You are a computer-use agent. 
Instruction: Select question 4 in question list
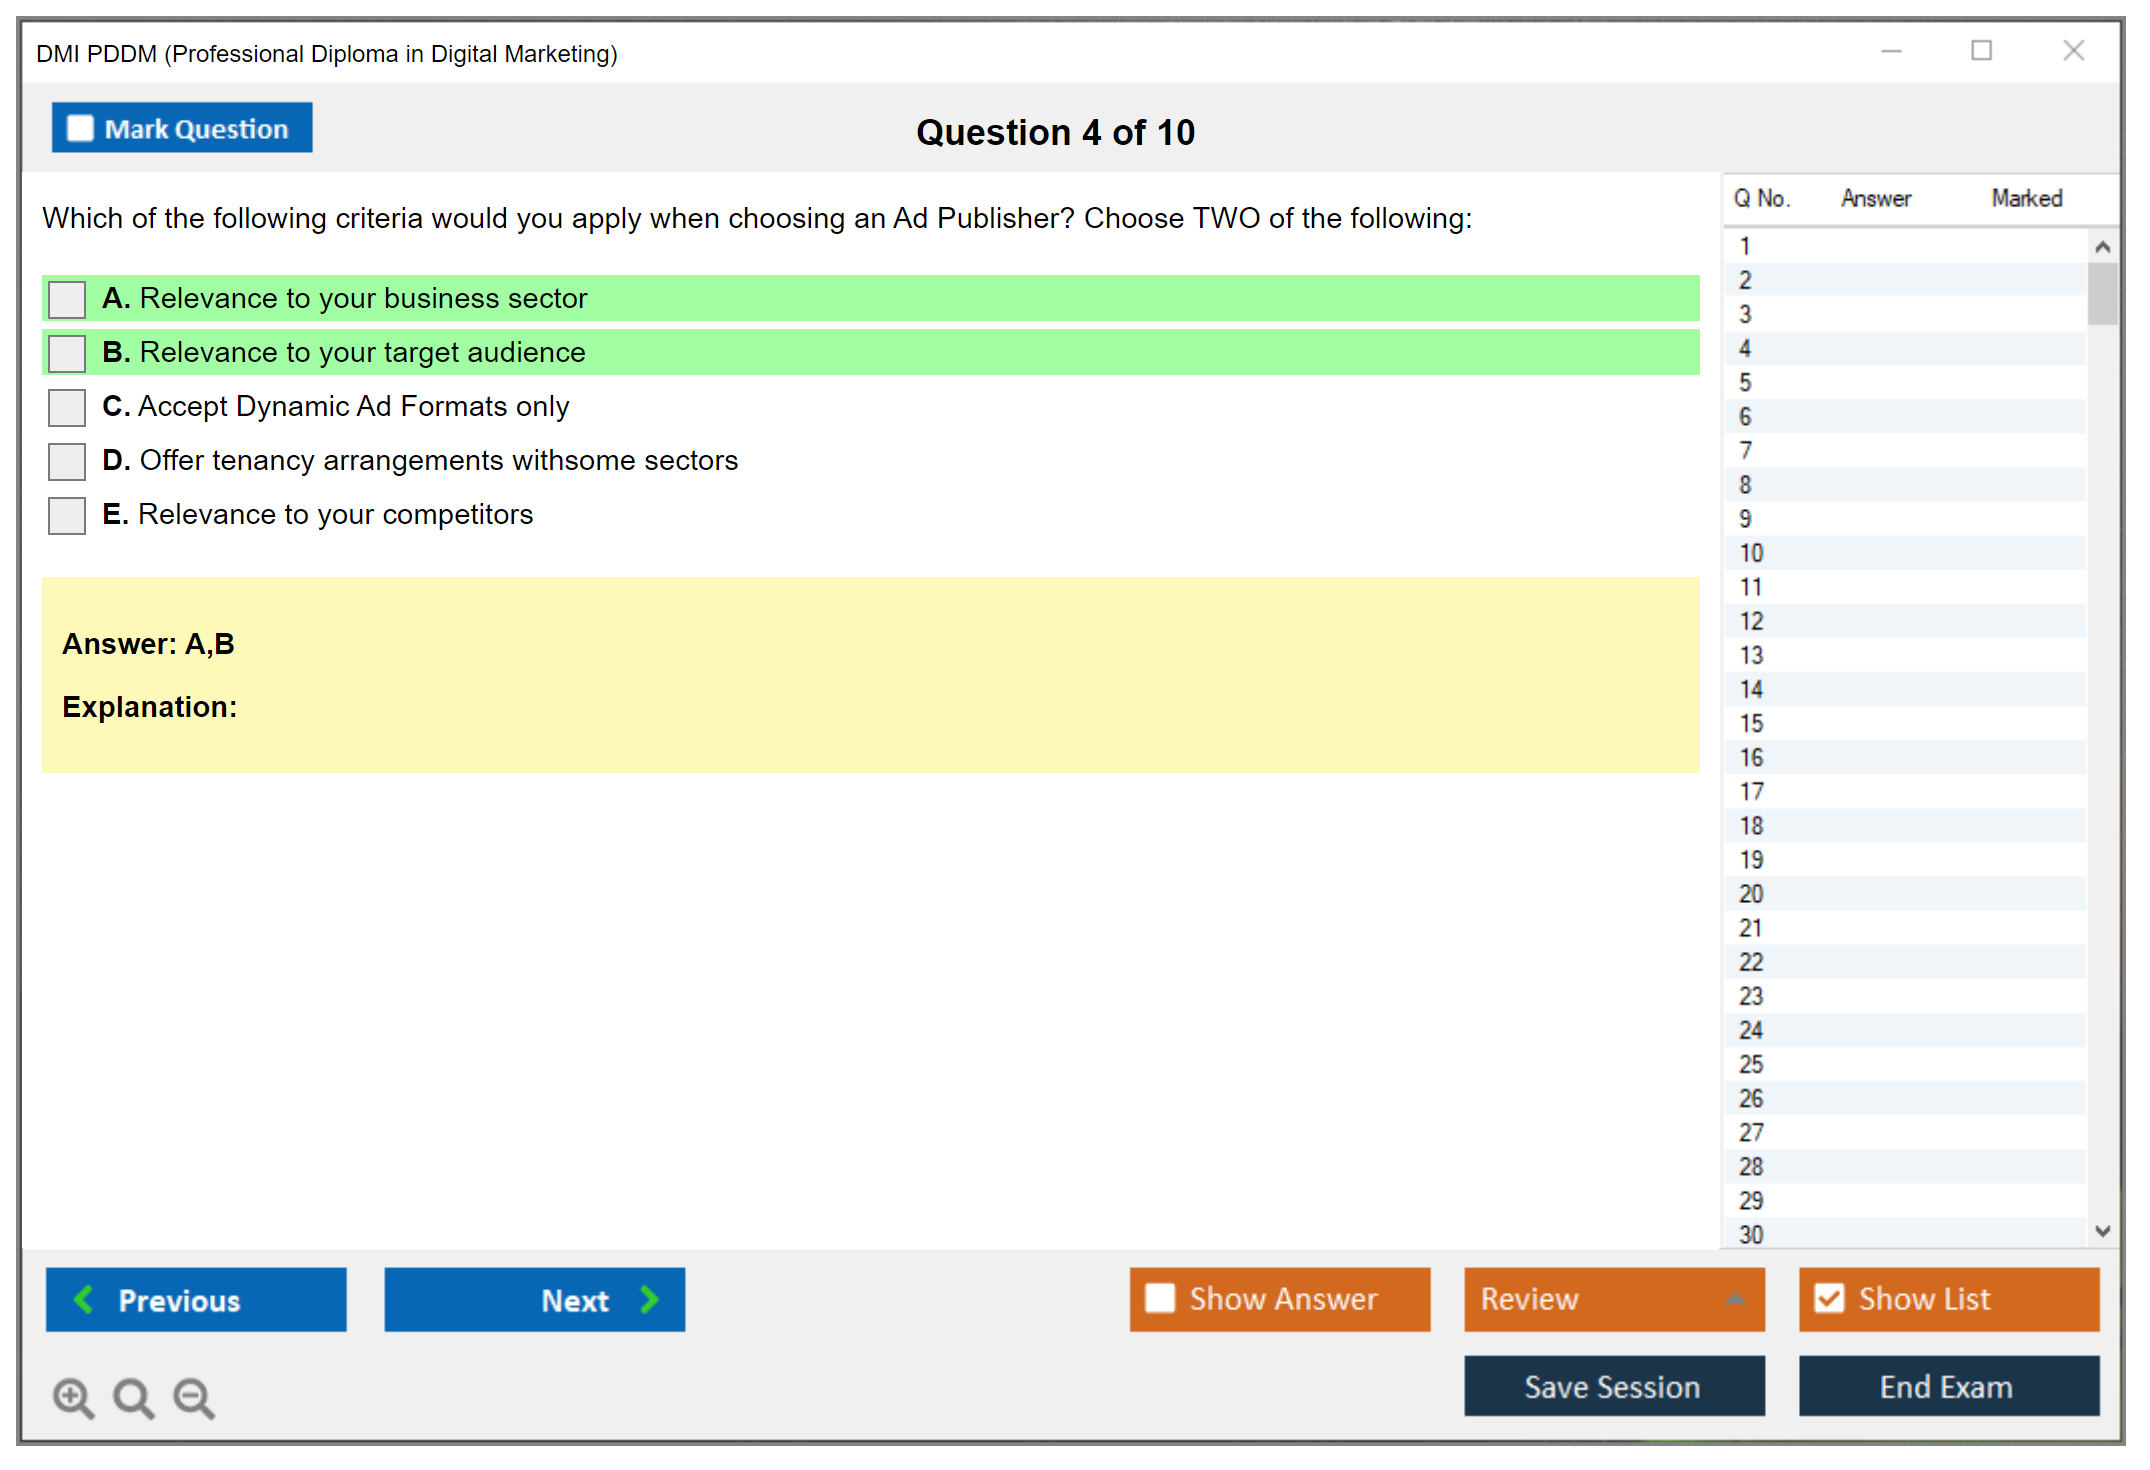pyautogui.click(x=1745, y=349)
